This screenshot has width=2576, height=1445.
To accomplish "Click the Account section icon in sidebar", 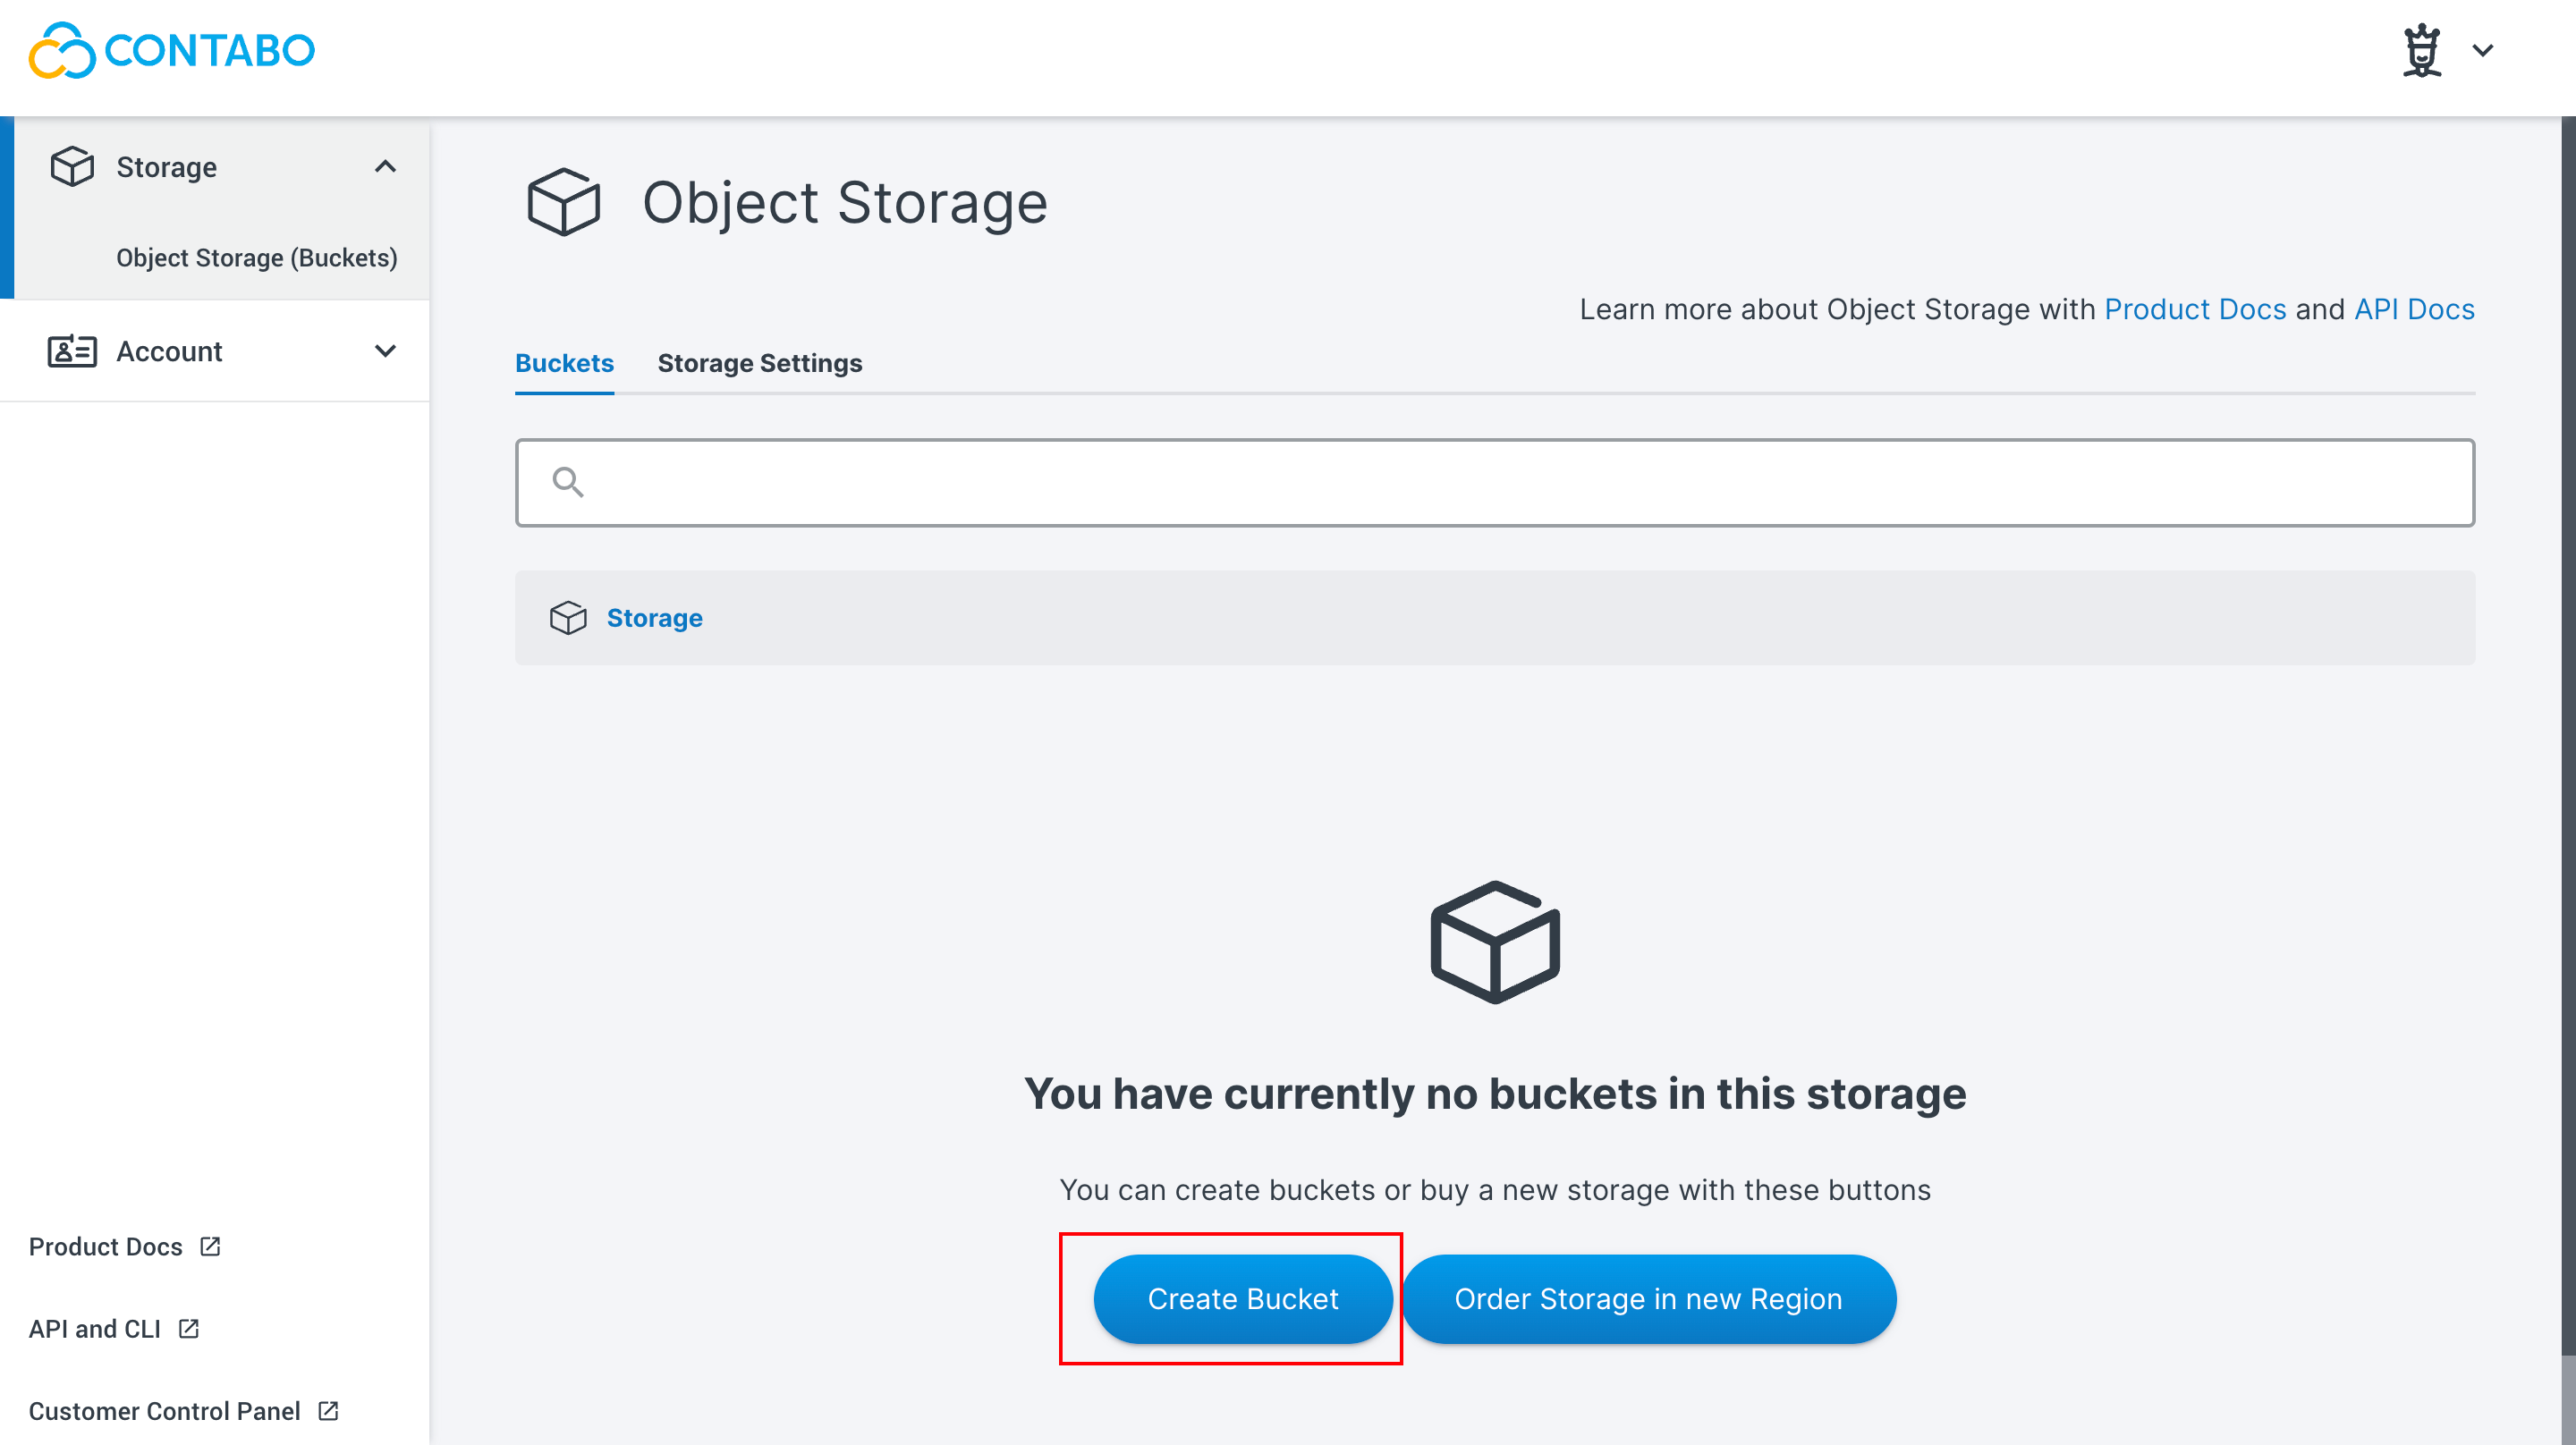I will 72,351.
